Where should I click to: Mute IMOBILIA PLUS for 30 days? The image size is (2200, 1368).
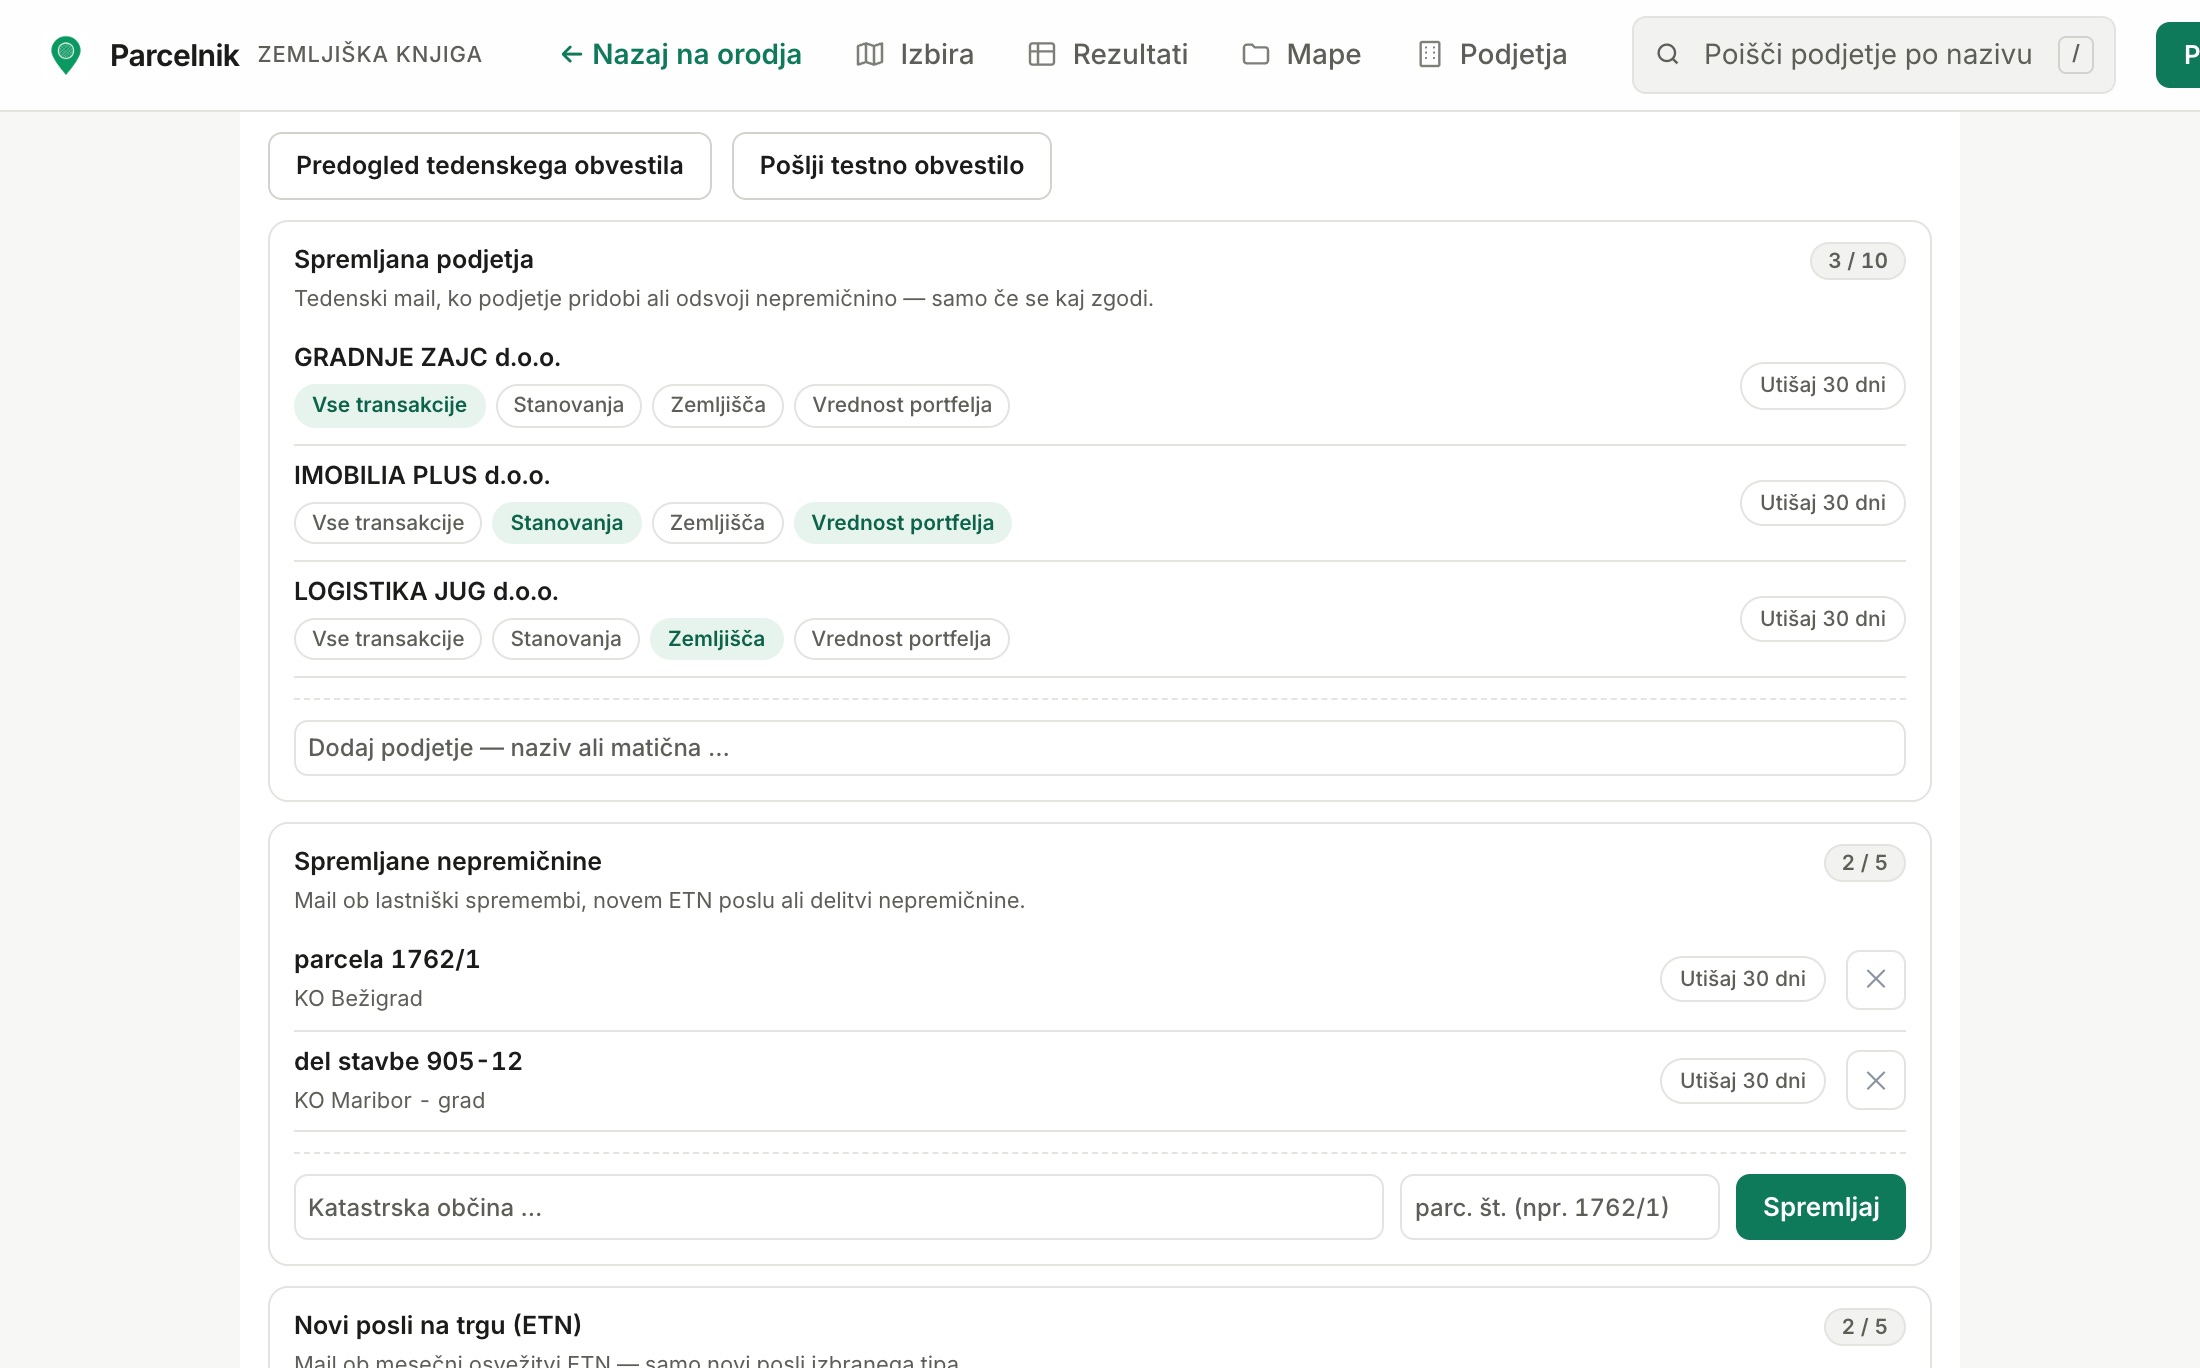[x=1823, y=503]
